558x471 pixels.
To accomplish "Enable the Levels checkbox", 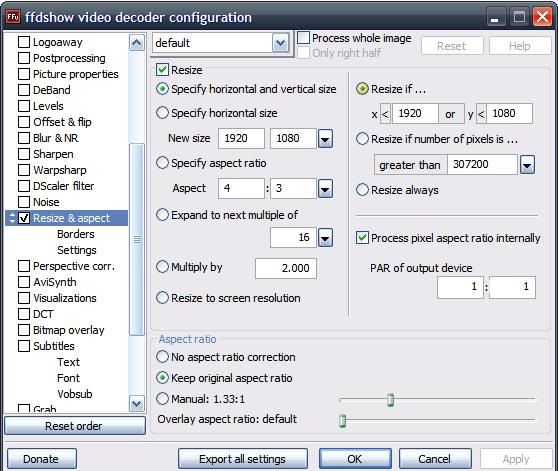I will pos(24,106).
